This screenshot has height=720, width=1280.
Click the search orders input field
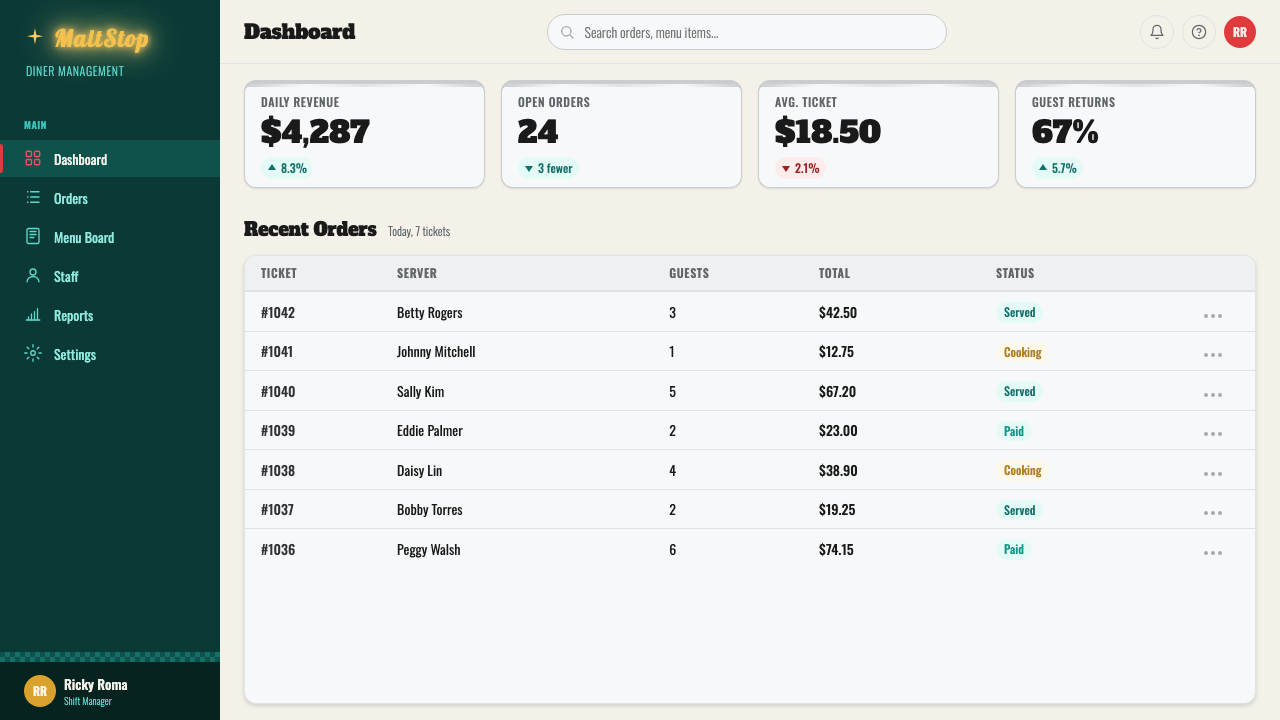pyautogui.click(x=747, y=32)
